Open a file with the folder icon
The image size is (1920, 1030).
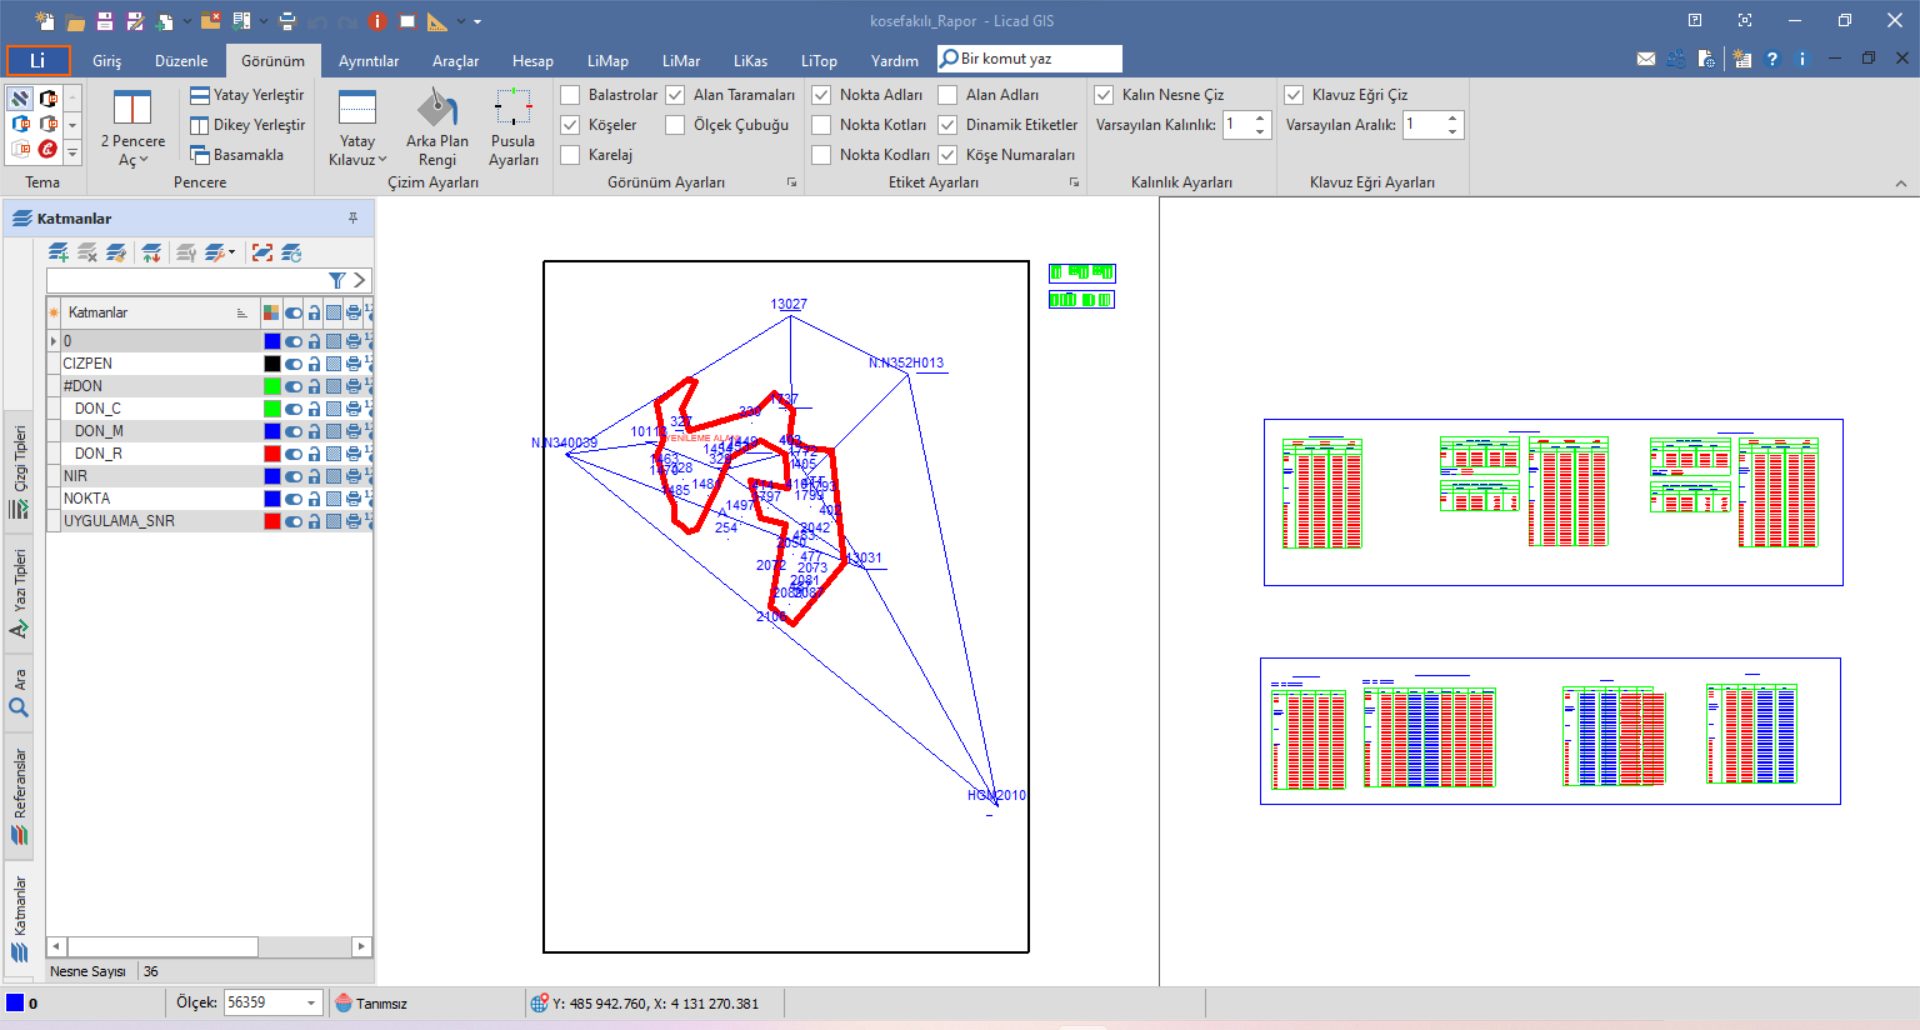pyautogui.click(x=75, y=20)
